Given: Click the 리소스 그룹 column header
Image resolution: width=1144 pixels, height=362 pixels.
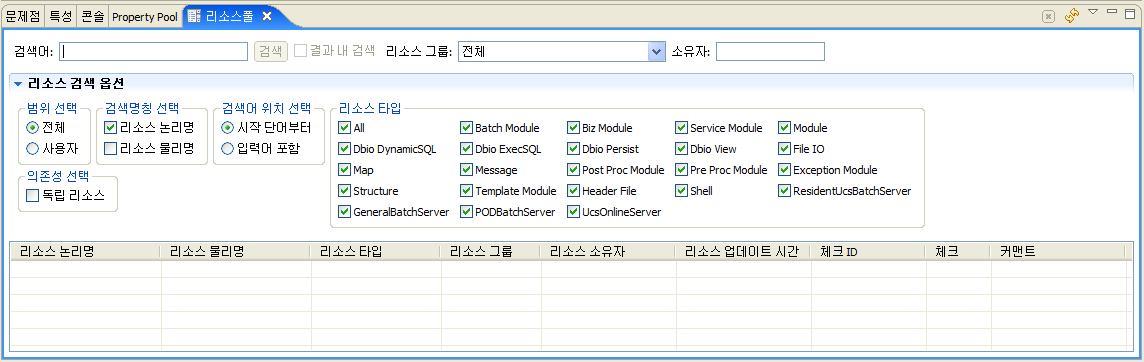Looking at the screenshot, I should pos(490,251).
